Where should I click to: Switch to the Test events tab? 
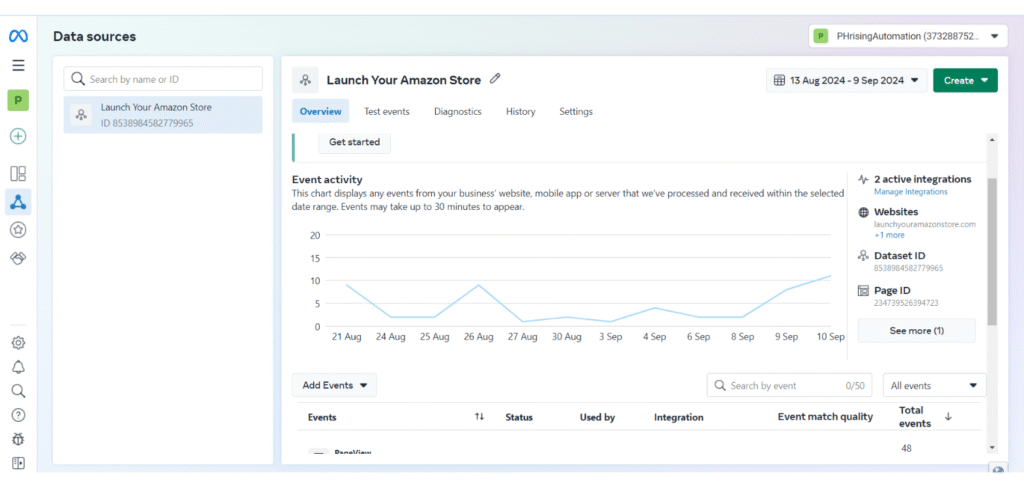[387, 112]
